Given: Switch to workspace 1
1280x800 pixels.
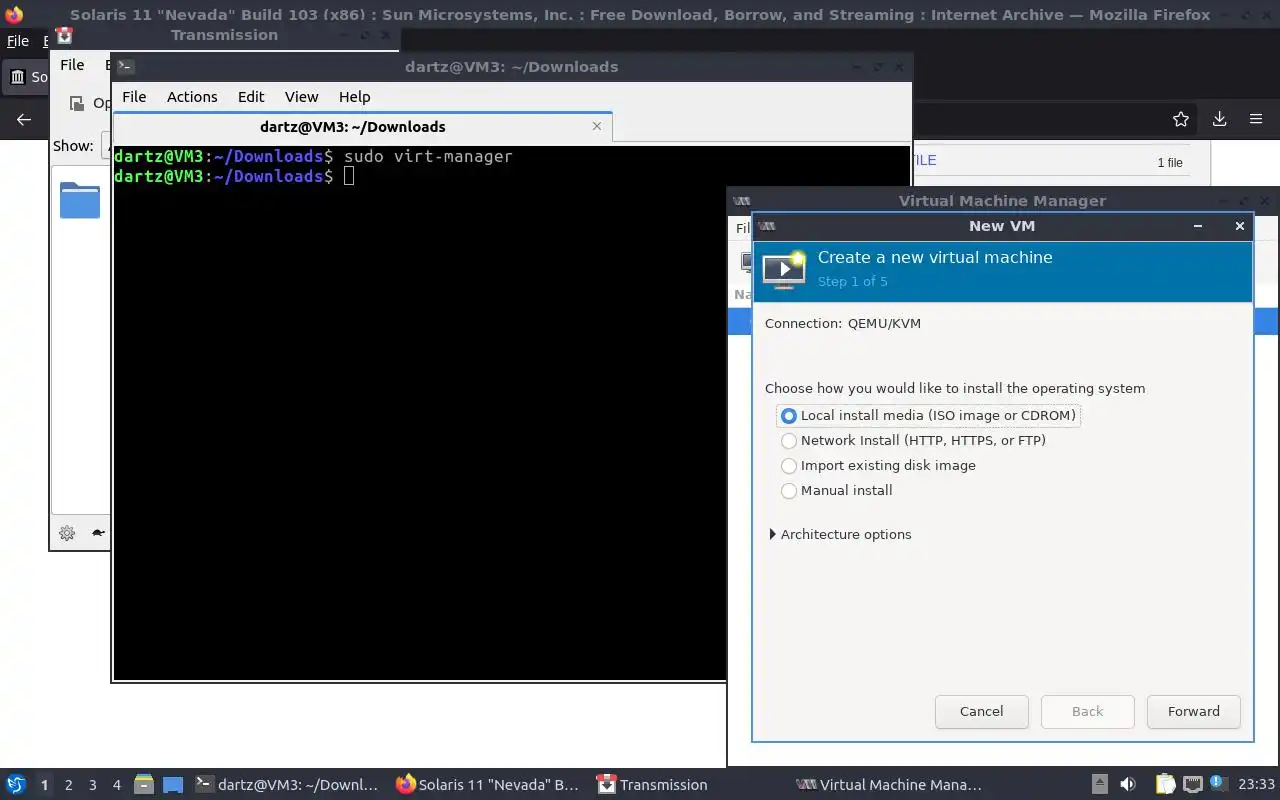Looking at the screenshot, I should (44, 785).
